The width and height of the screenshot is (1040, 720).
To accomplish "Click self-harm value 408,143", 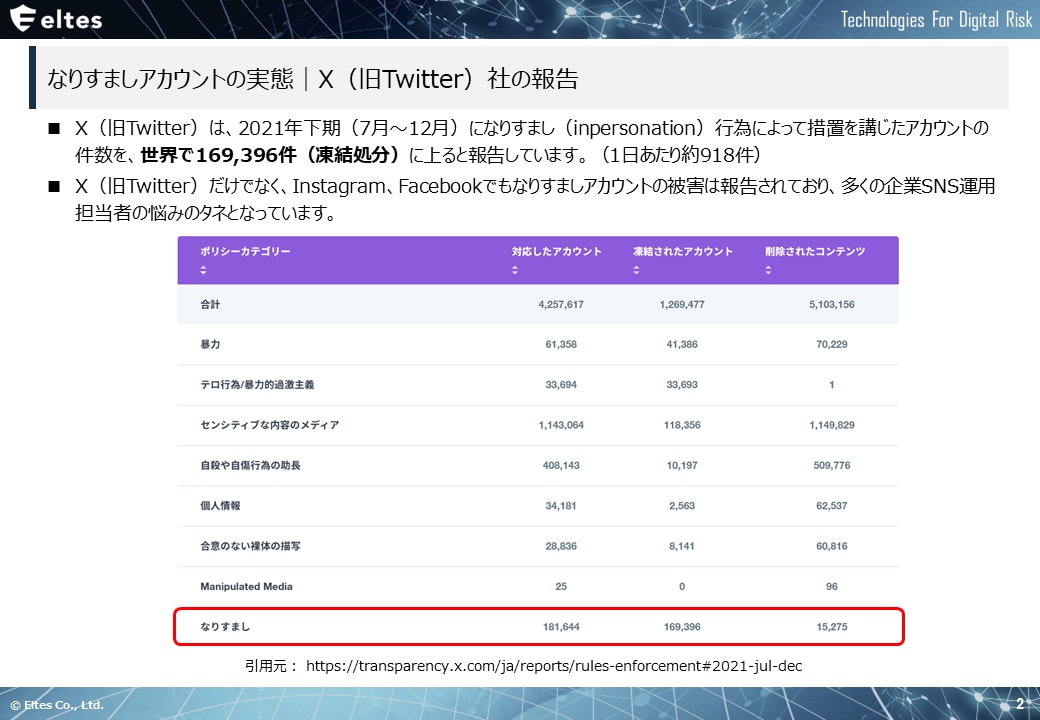I will (561, 465).
